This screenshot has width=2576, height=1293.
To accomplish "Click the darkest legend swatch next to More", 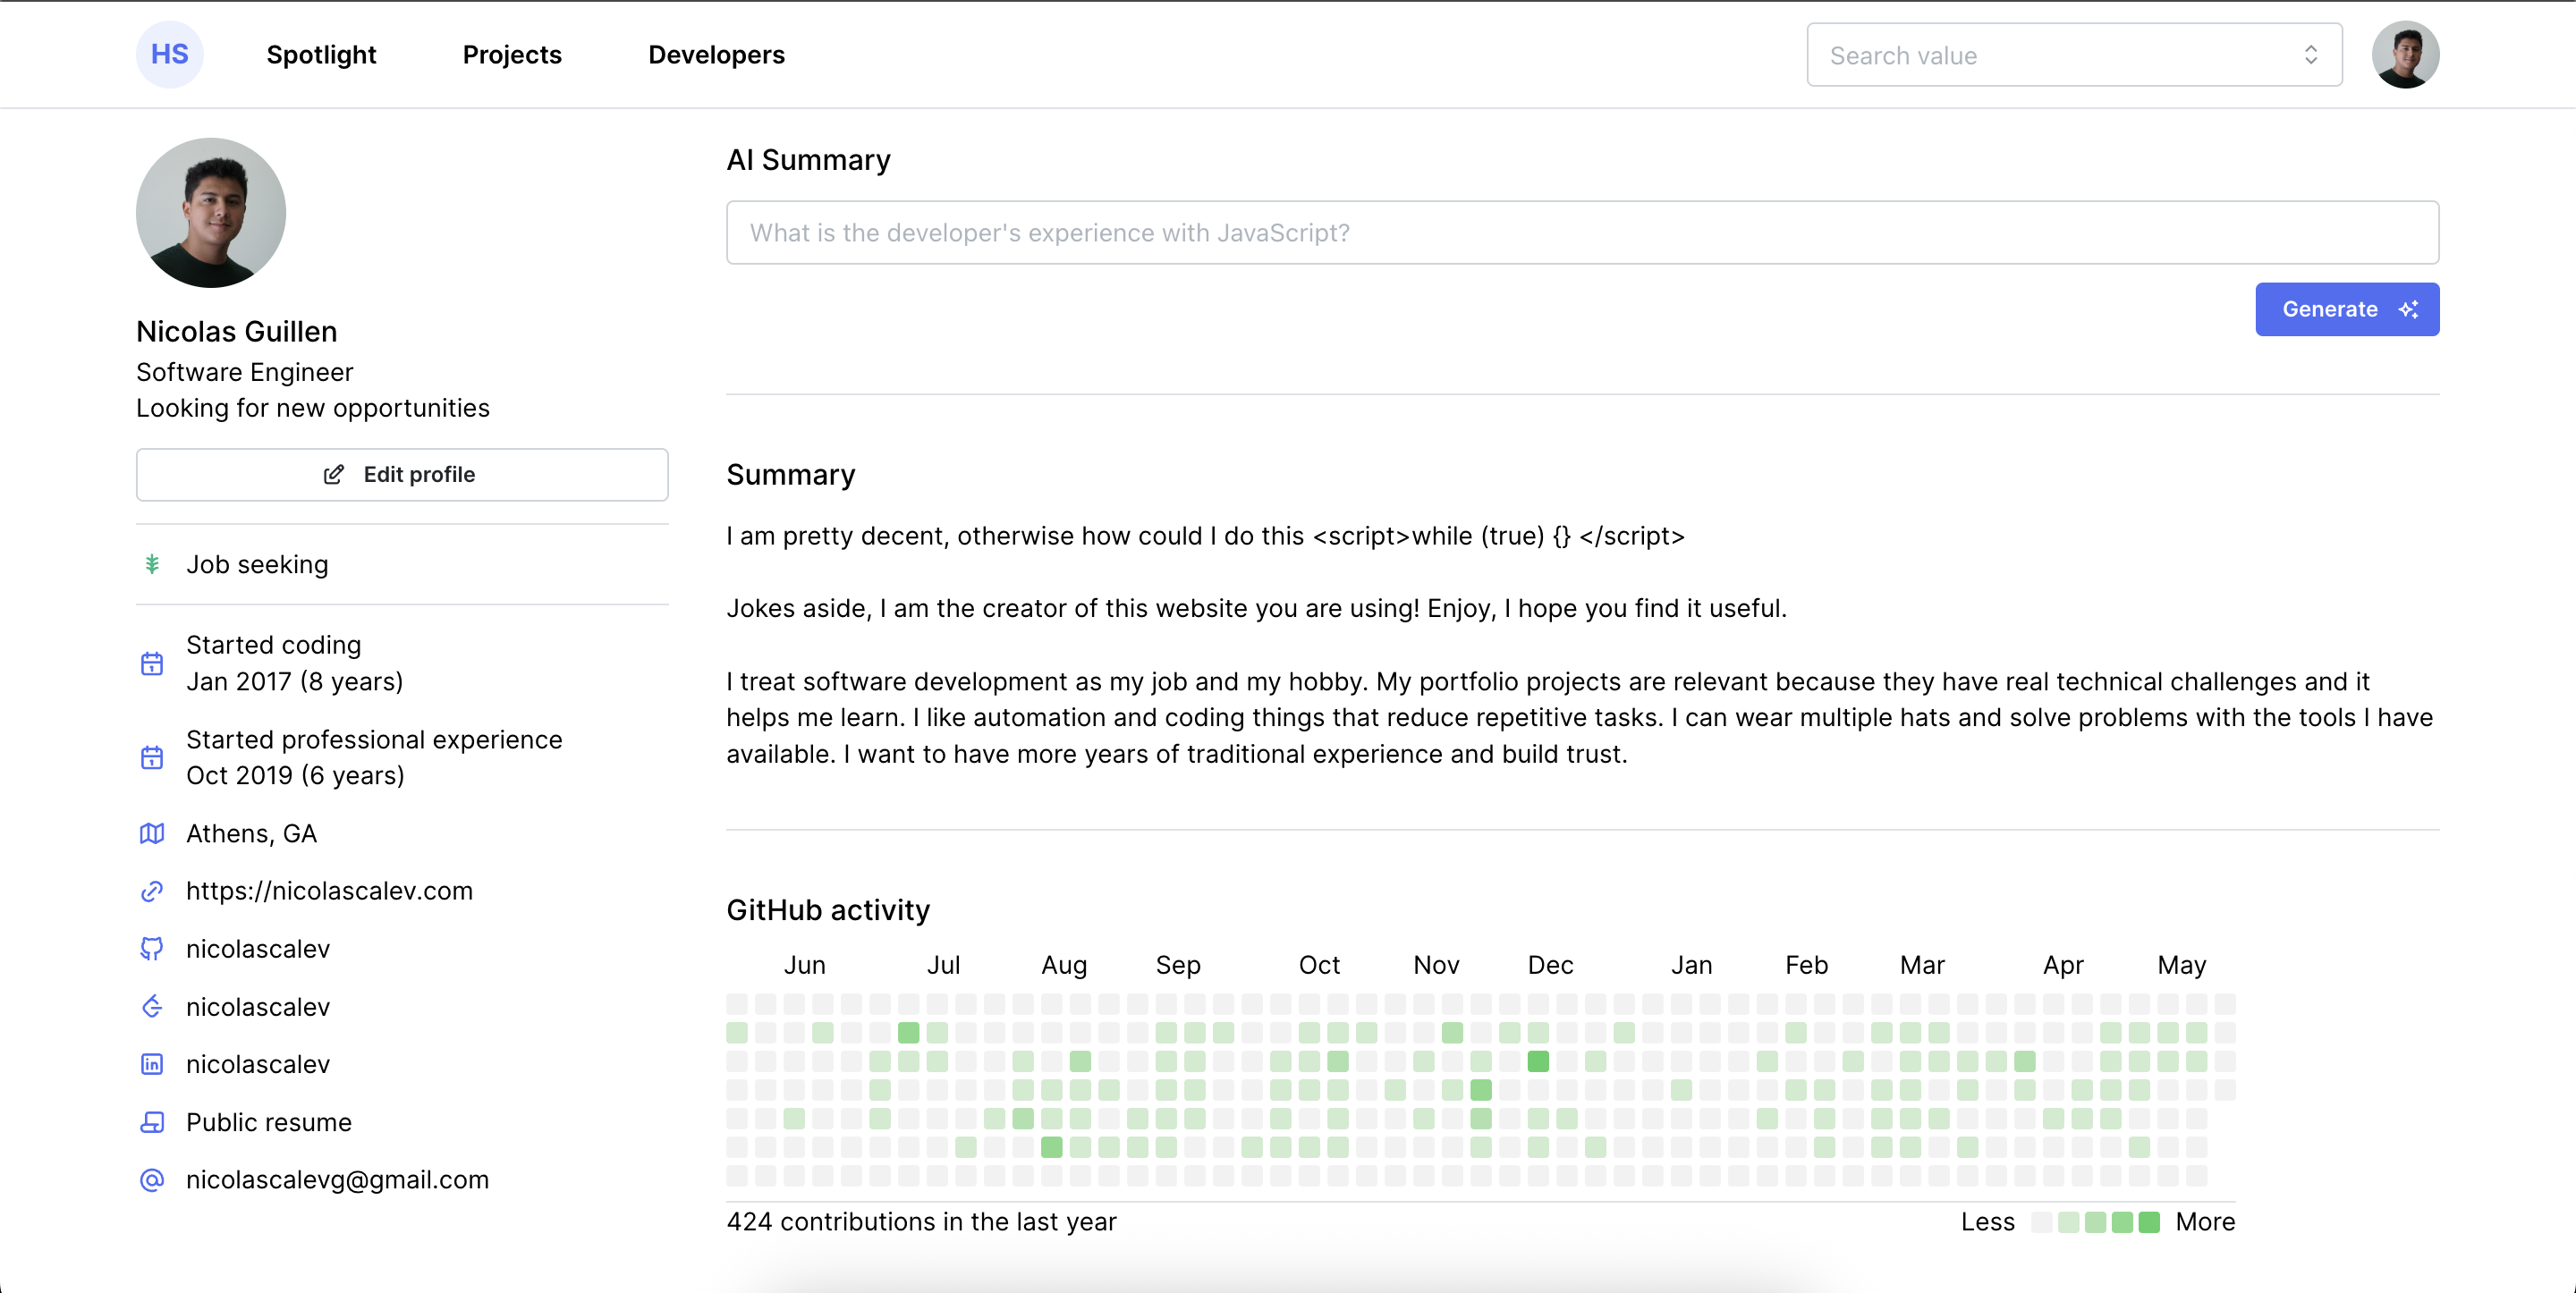I will click(x=2149, y=1222).
